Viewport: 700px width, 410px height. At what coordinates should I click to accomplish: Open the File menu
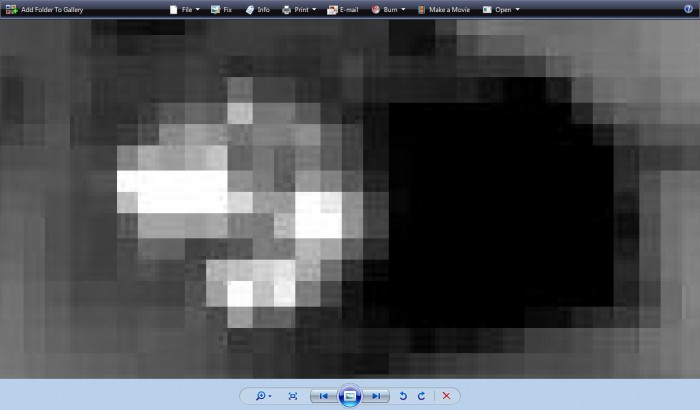point(184,9)
